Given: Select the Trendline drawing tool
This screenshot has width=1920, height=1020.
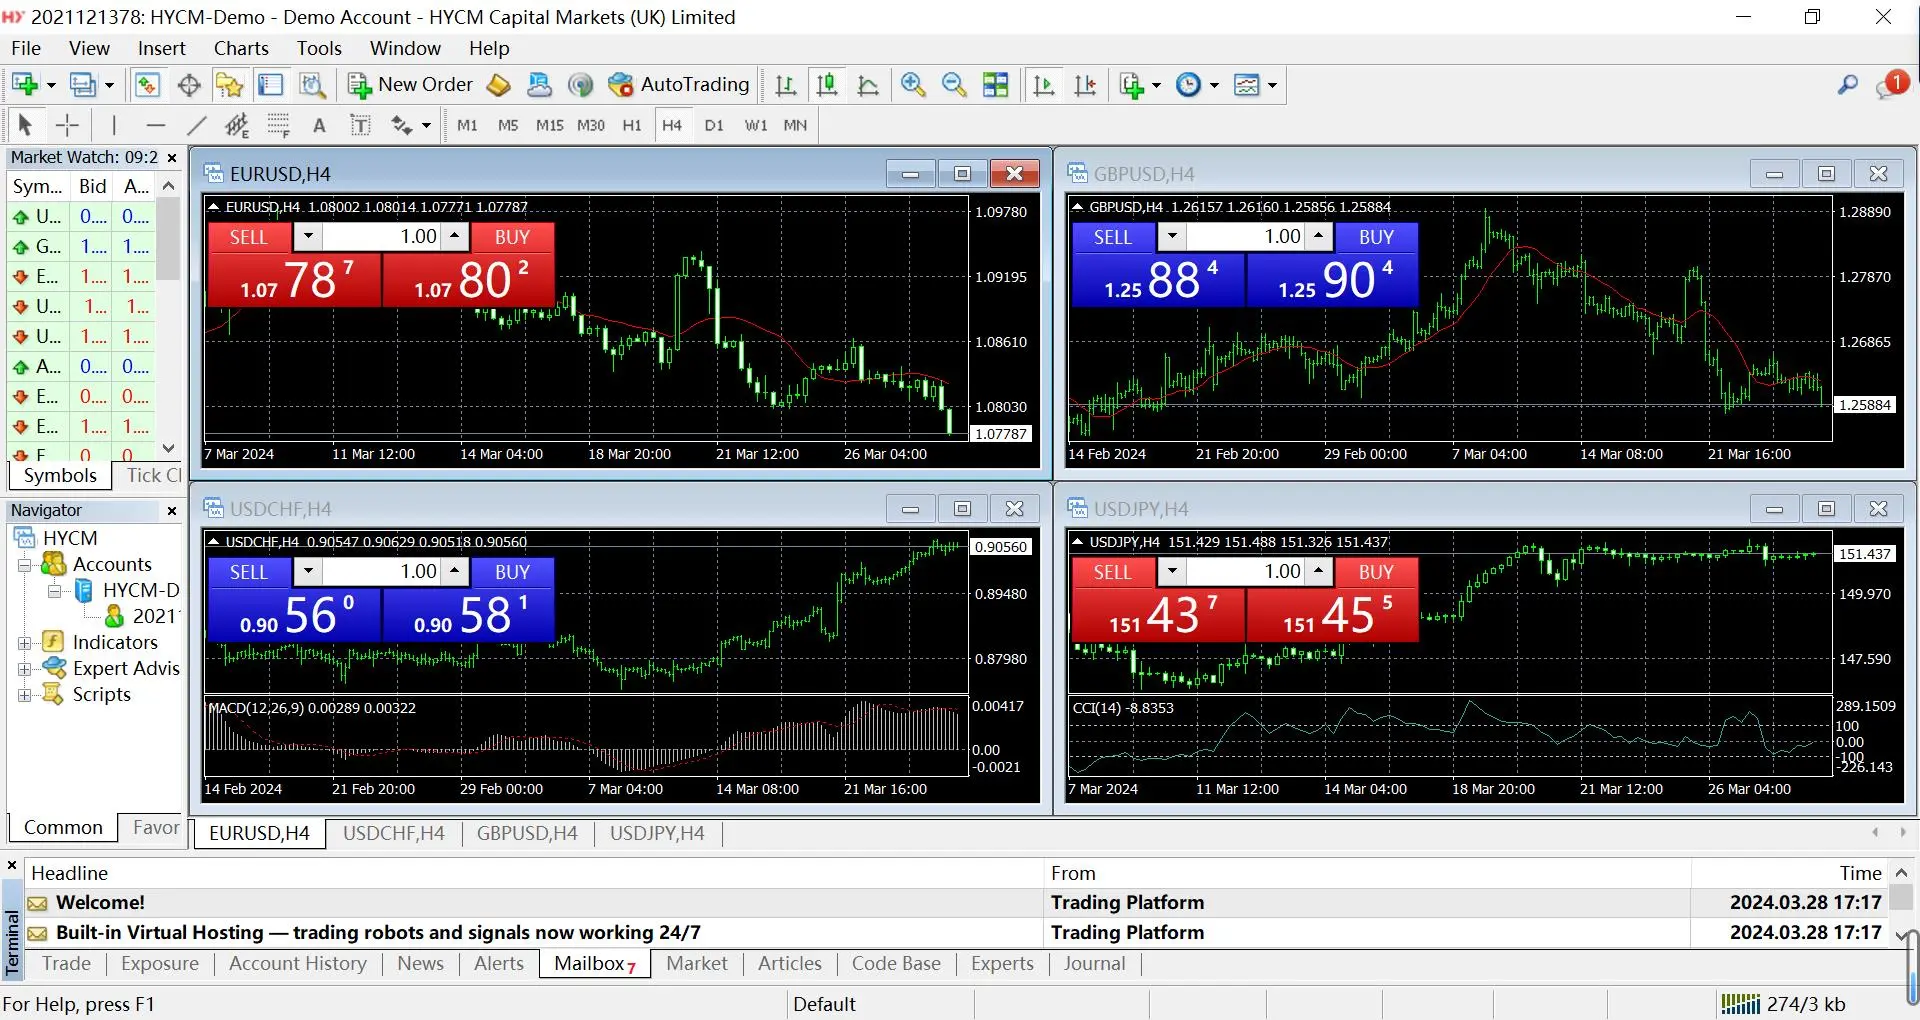Looking at the screenshot, I should [196, 125].
